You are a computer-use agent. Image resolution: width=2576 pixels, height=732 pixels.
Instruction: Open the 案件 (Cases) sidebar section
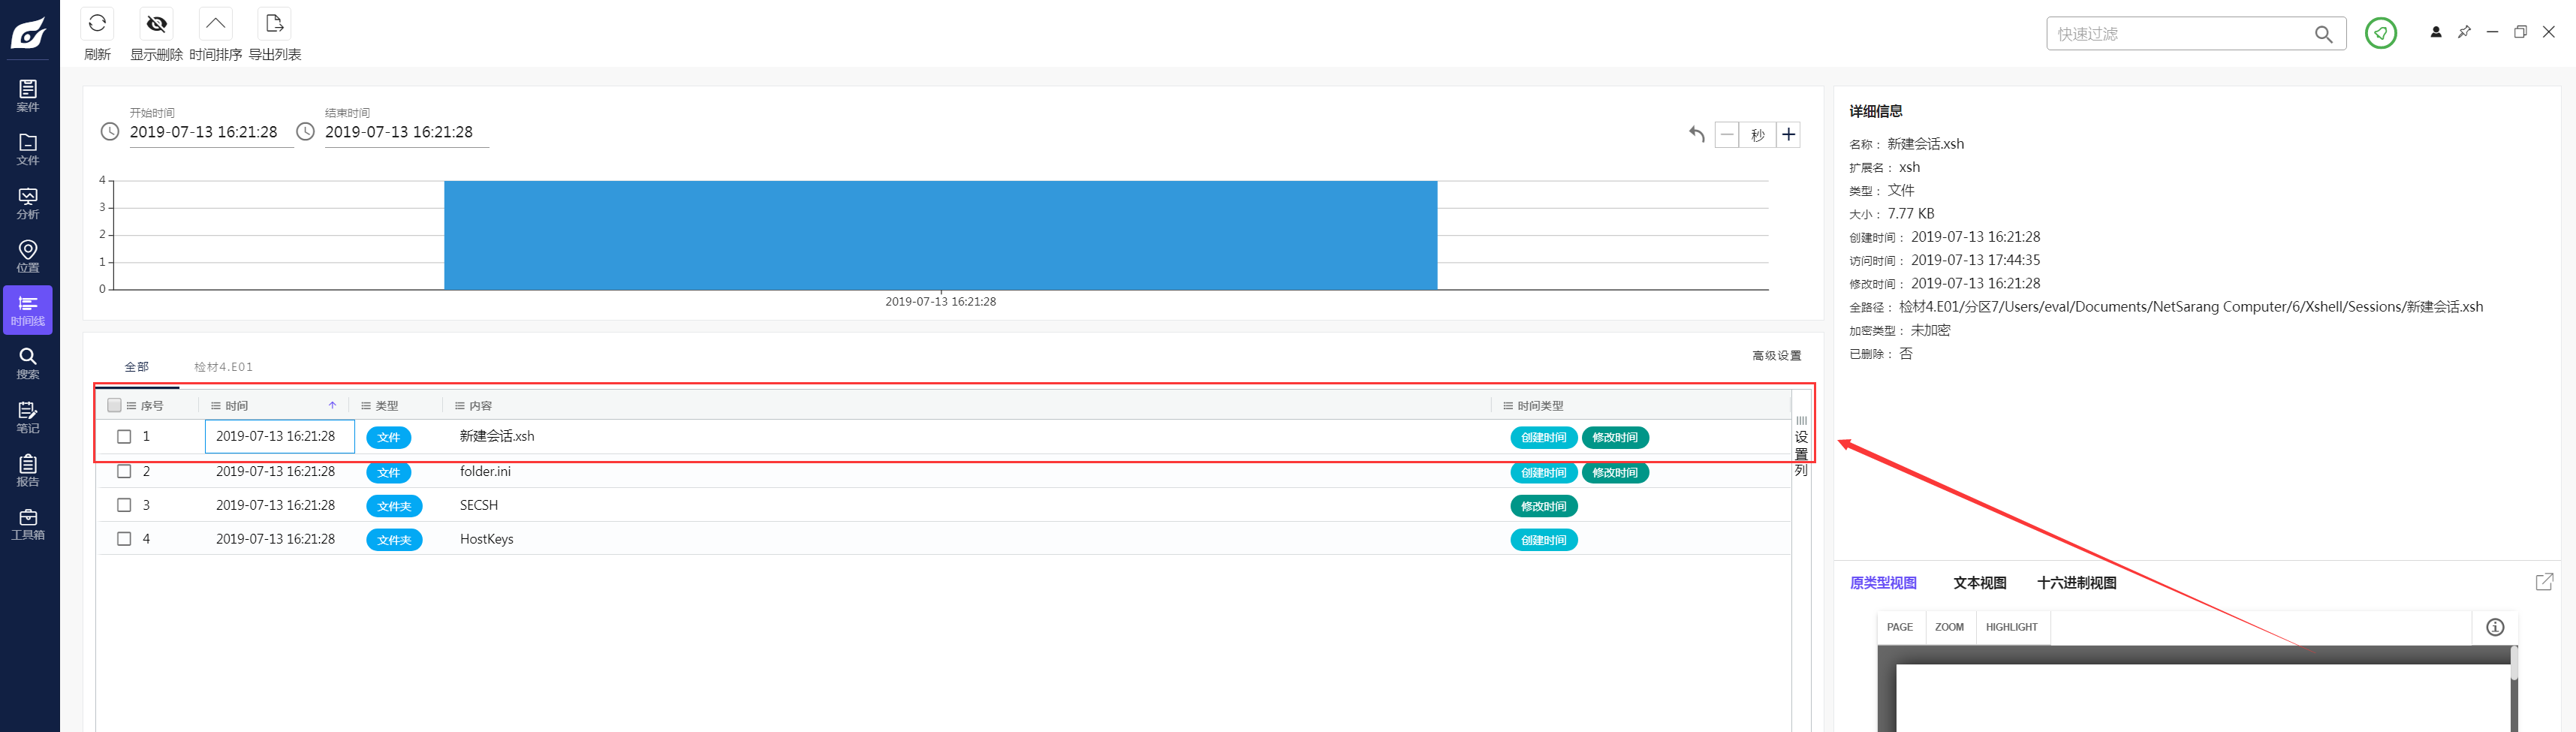pyautogui.click(x=28, y=96)
